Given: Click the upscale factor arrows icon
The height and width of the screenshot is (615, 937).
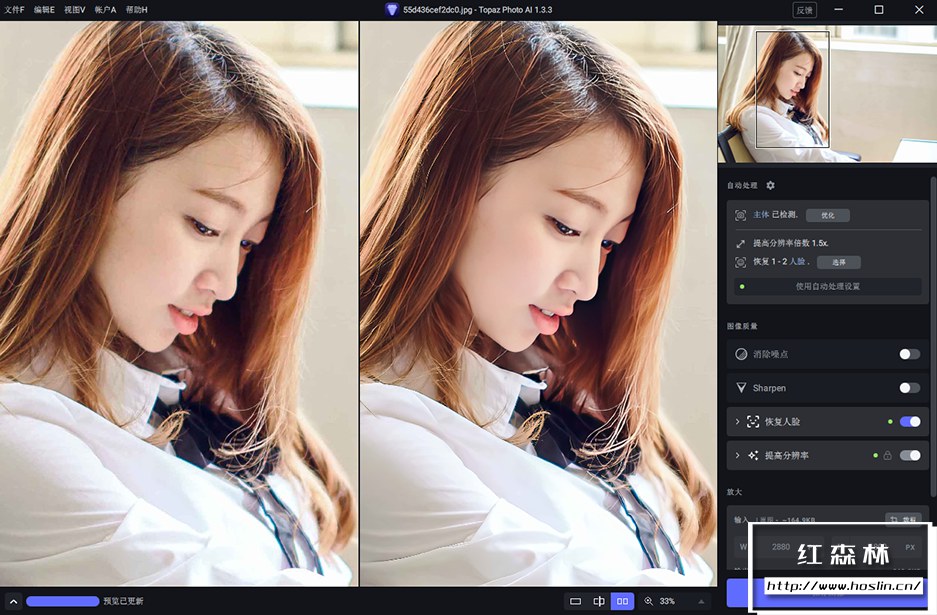Looking at the screenshot, I should (x=740, y=243).
